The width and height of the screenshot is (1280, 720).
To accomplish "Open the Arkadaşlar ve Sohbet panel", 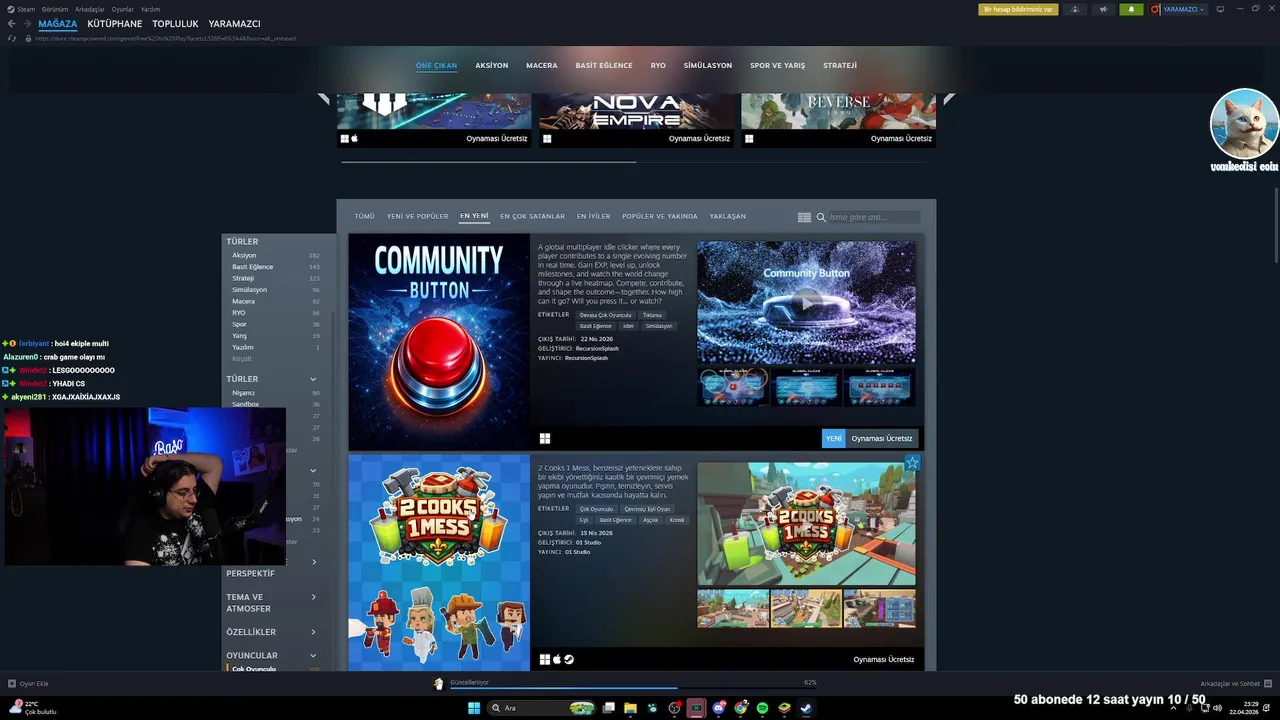I will click(1235, 684).
